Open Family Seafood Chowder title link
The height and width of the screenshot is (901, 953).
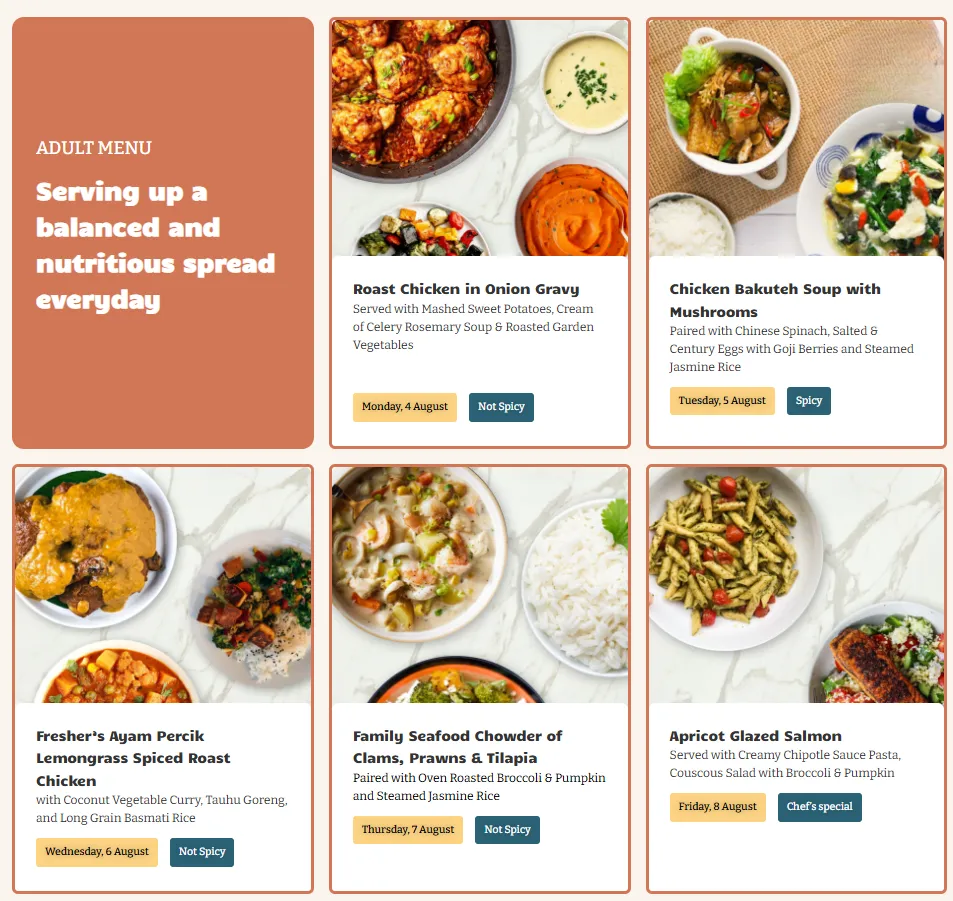click(x=458, y=747)
